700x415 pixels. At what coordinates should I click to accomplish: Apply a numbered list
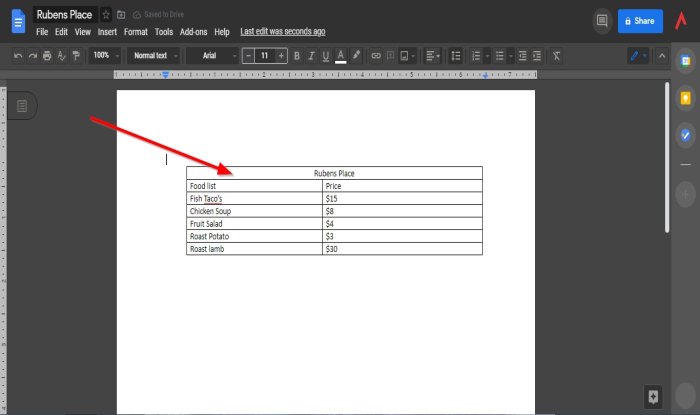pyautogui.click(x=476, y=56)
